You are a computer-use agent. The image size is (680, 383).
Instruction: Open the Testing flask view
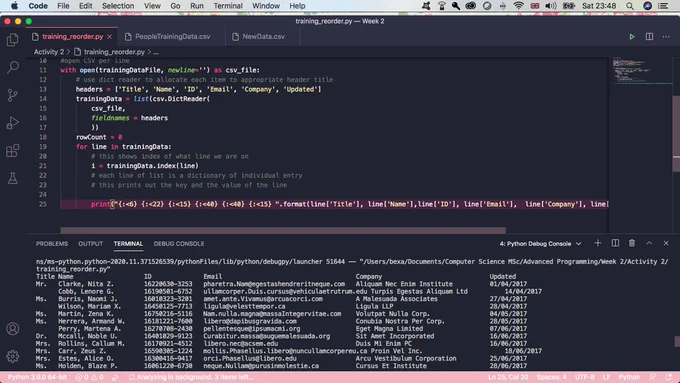click(13, 178)
